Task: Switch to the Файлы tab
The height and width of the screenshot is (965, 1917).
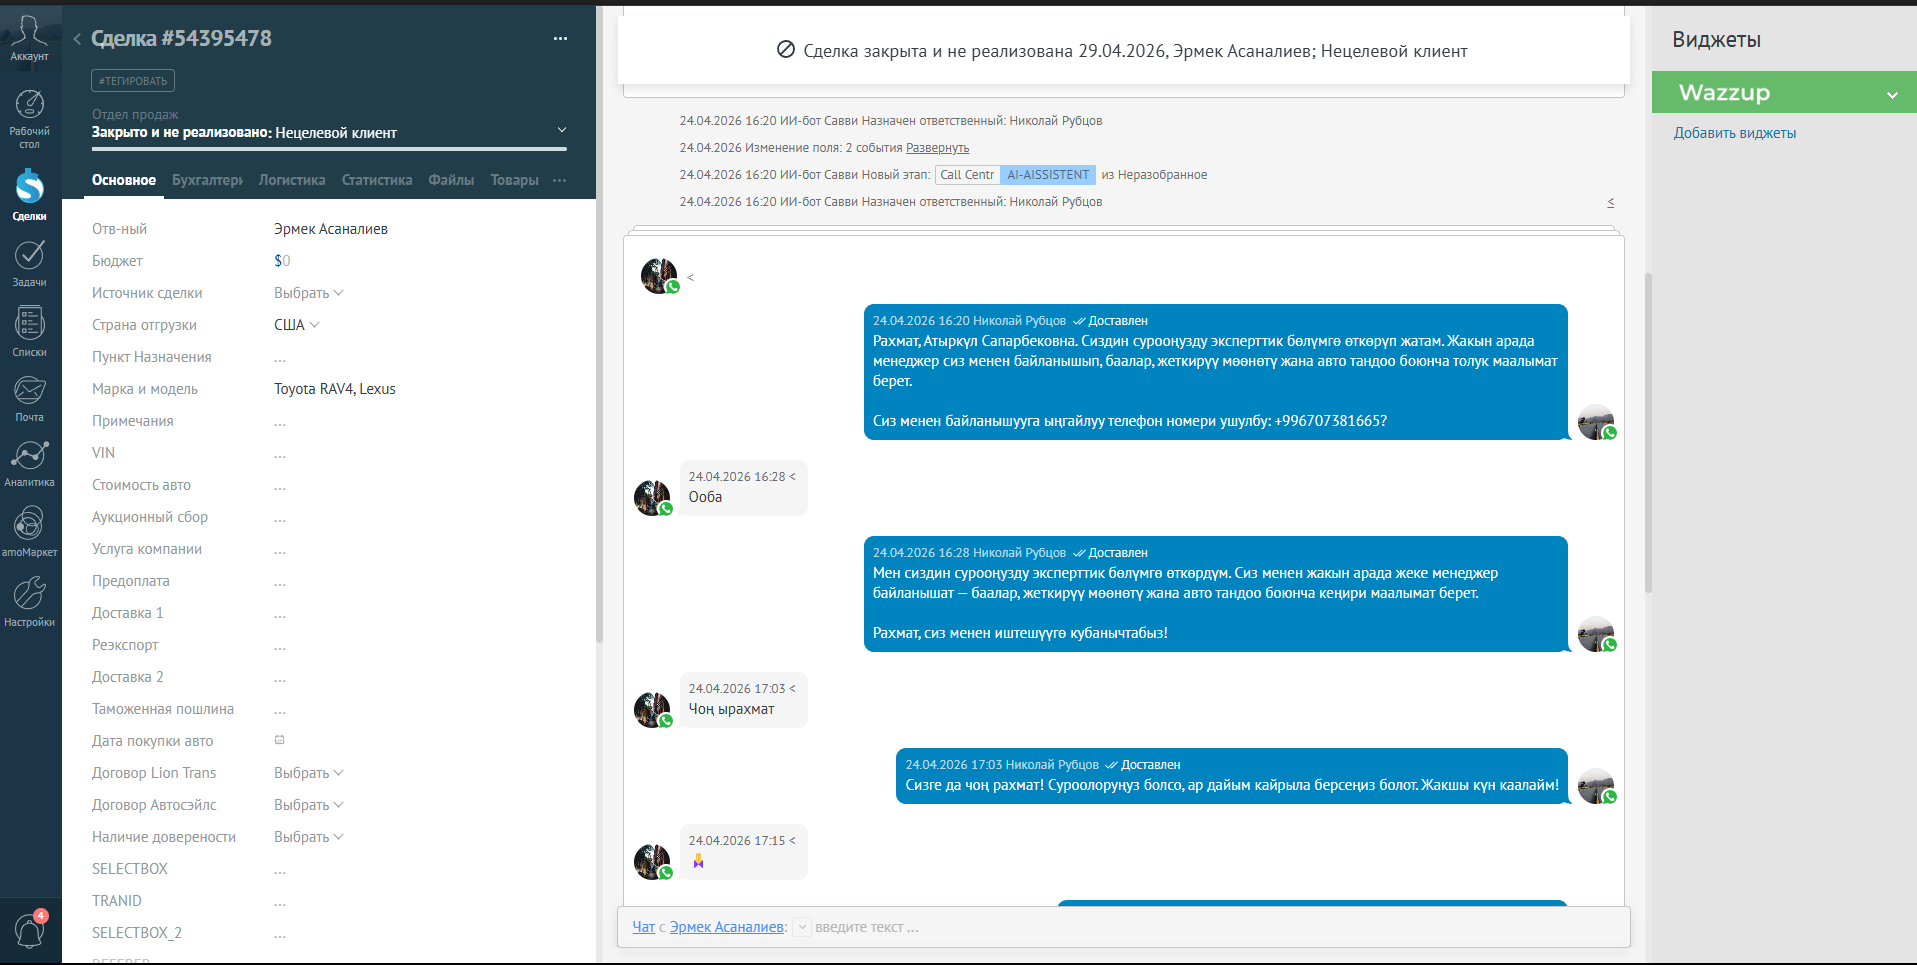Action: (451, 180)
